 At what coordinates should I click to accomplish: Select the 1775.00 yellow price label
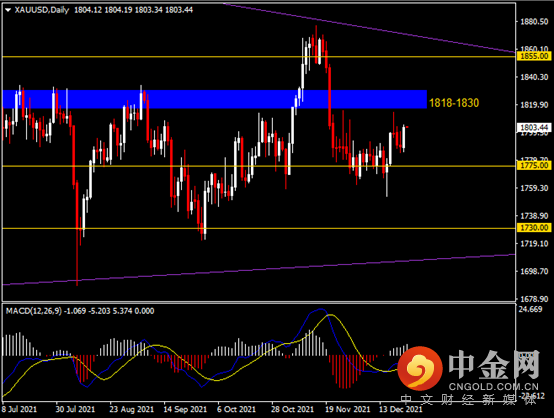534,165
